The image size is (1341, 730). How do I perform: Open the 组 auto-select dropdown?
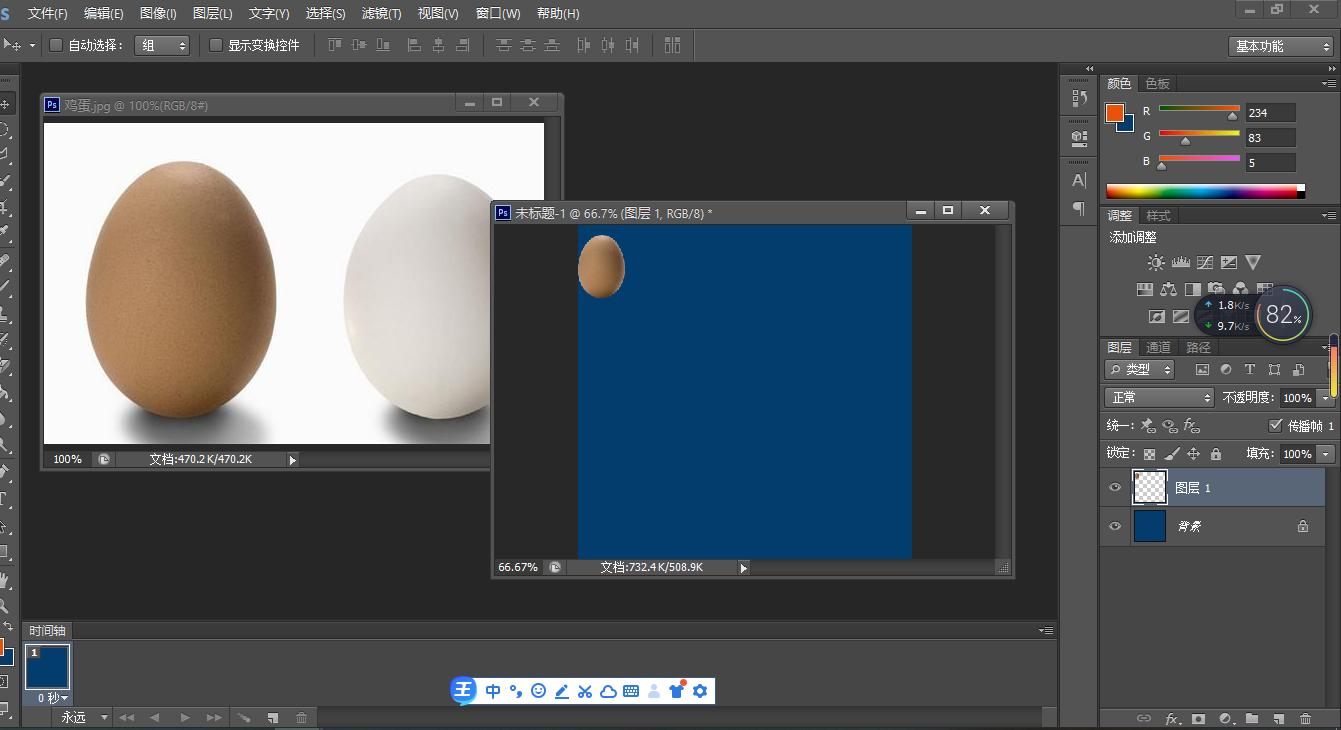coord(162,45)
